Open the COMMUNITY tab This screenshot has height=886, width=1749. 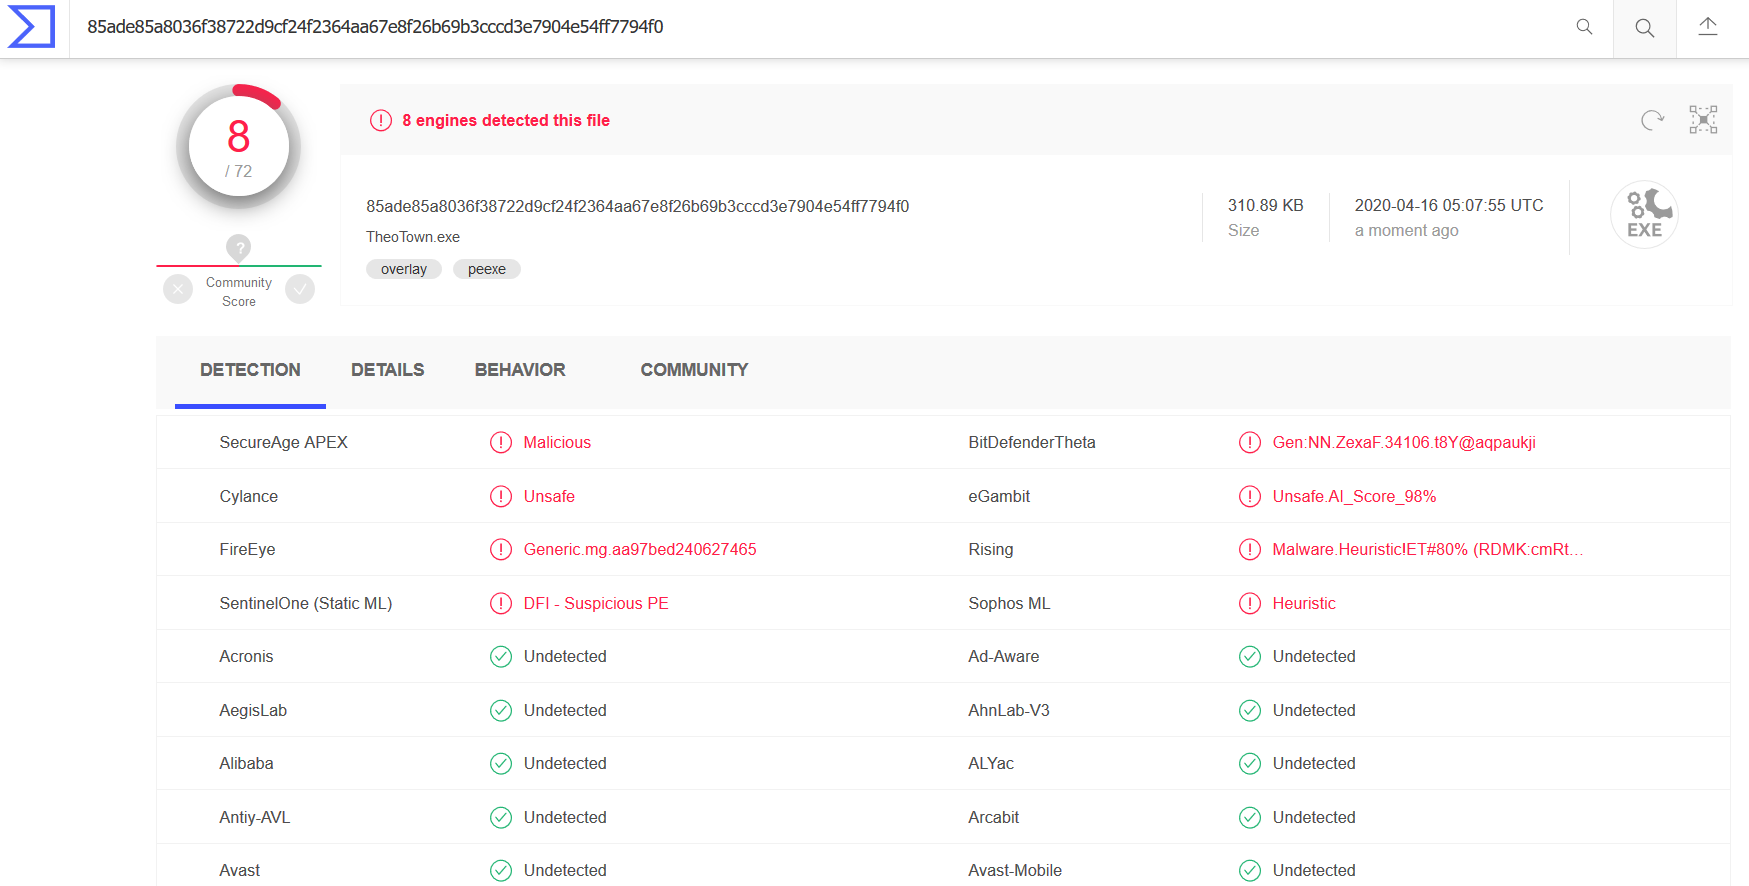tap(694, 370)
